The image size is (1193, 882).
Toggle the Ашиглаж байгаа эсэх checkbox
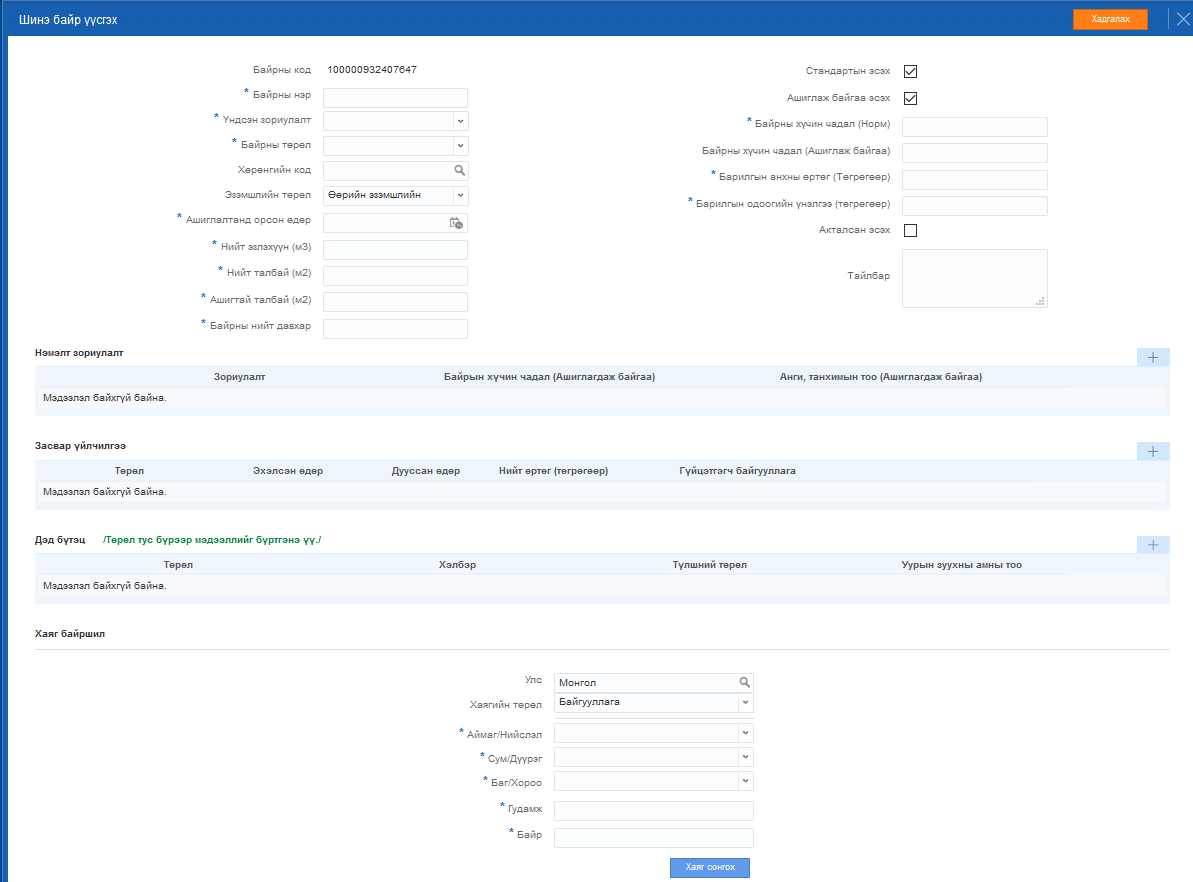click(910, 98)
